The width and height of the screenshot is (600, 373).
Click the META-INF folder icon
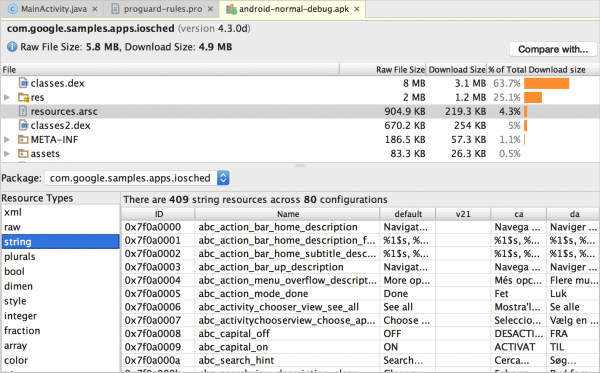click(23, 139)
